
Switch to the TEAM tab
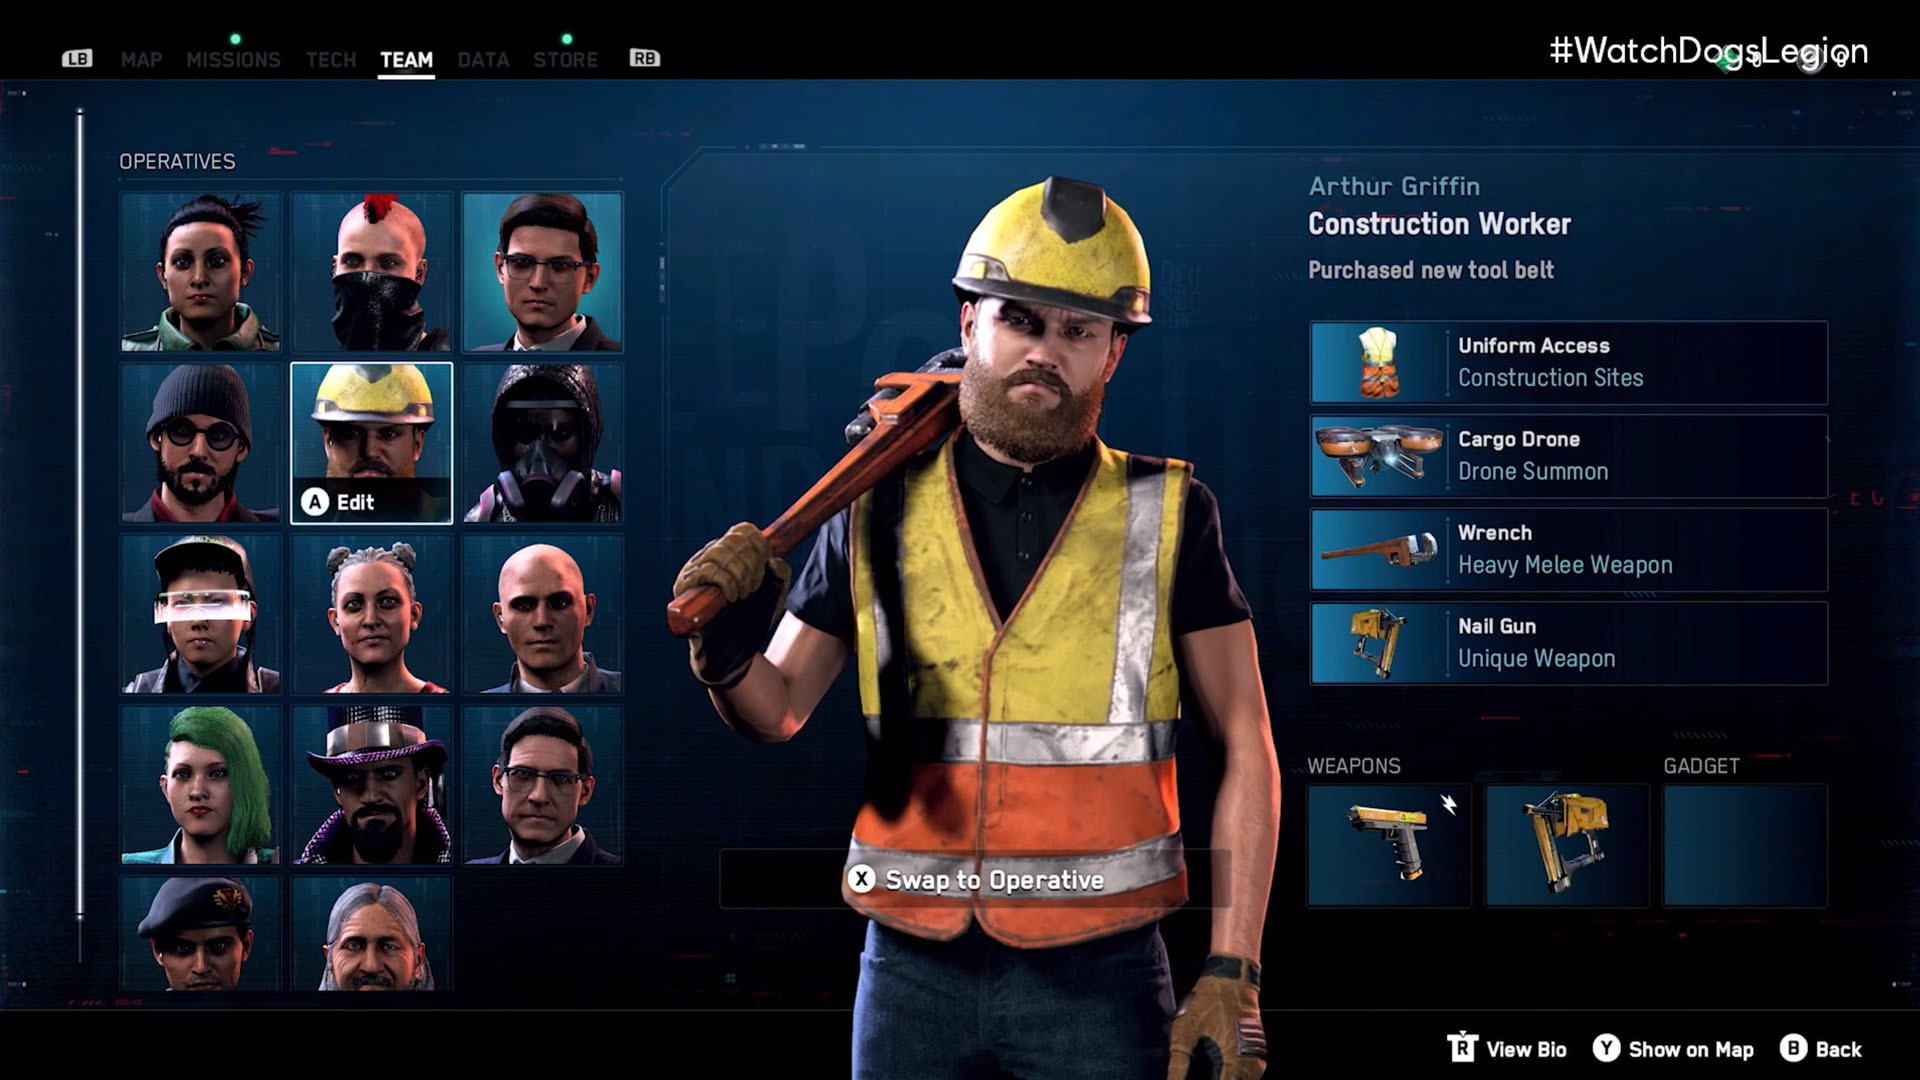(x=406, y=58)
